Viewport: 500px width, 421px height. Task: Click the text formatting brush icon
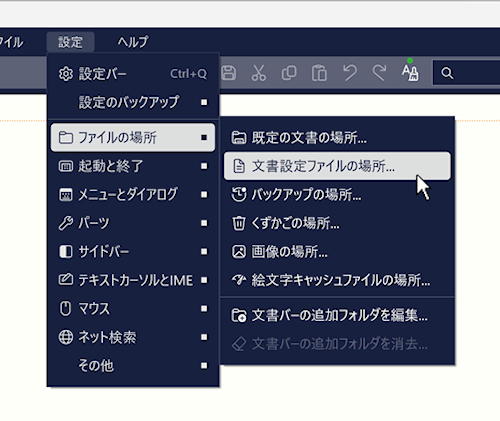(x=410, y=71)
